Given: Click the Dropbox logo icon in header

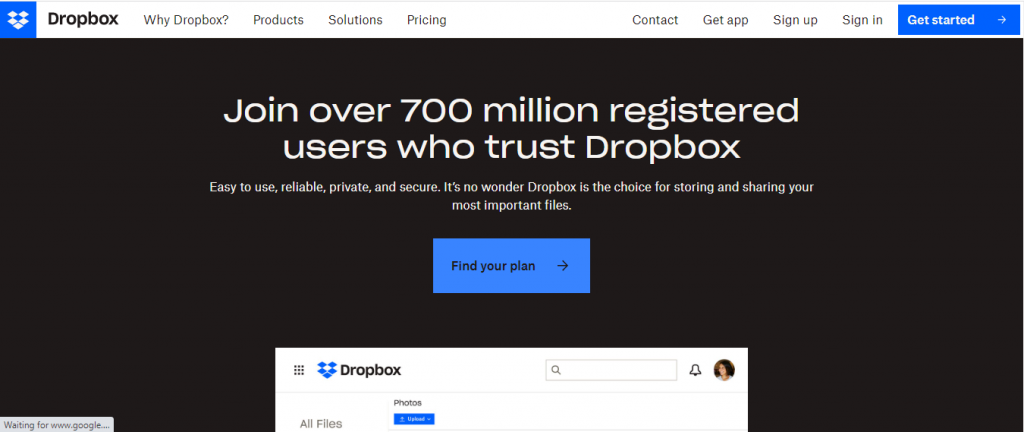Looking at the screenshot, I should click(x=18, y=20).
